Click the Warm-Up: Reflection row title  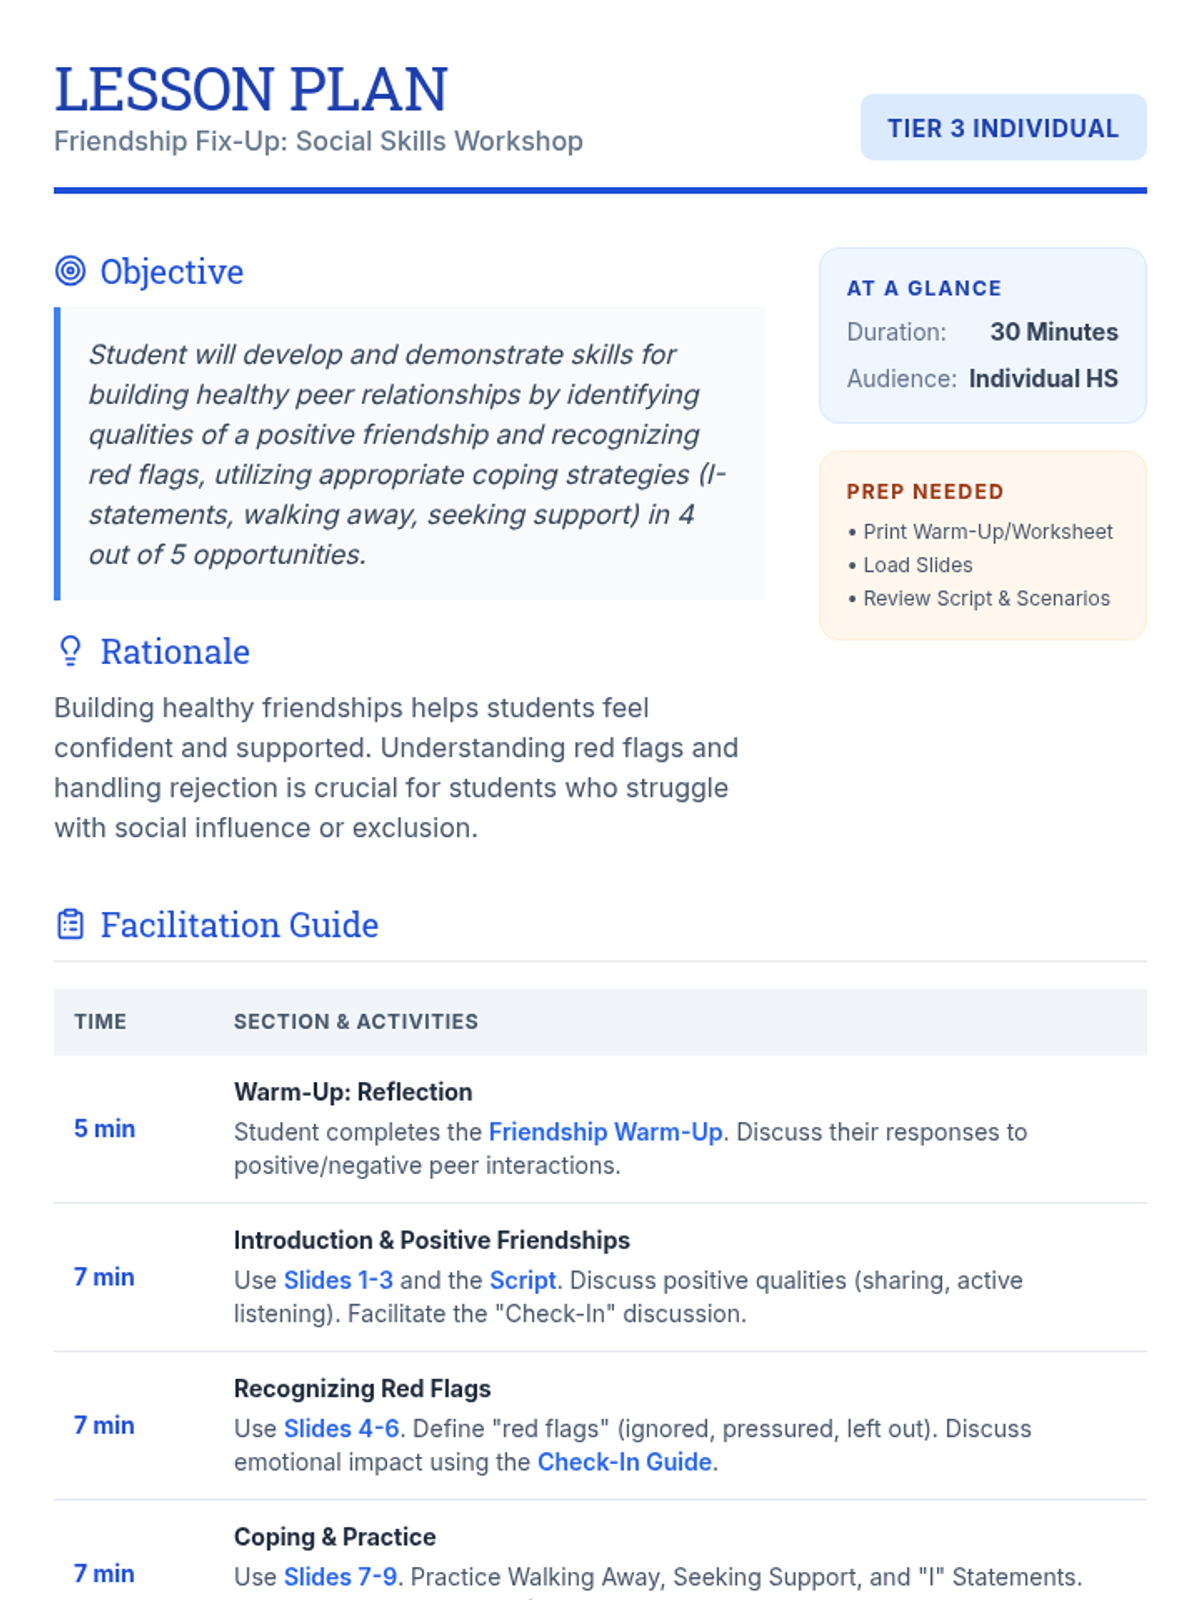click(x=353, y=1092)
